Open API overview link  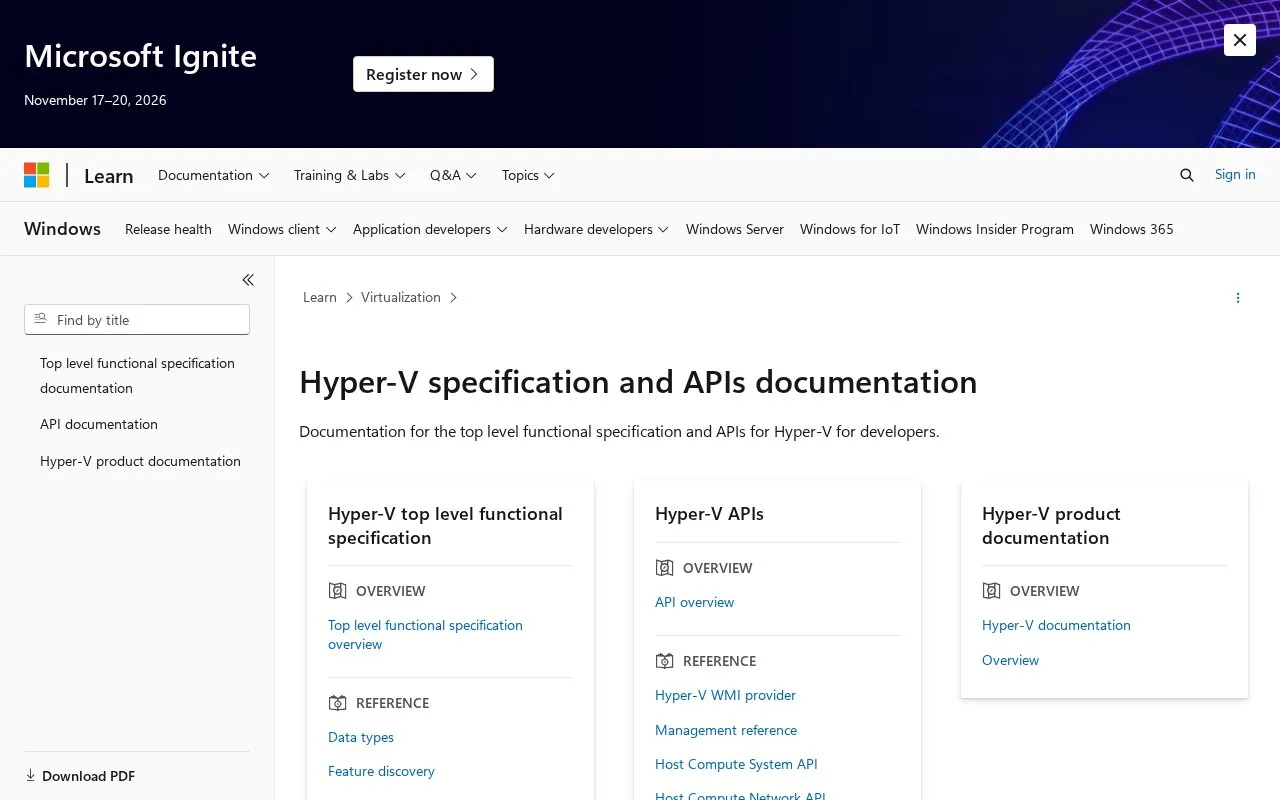click(x=694, y=602)
